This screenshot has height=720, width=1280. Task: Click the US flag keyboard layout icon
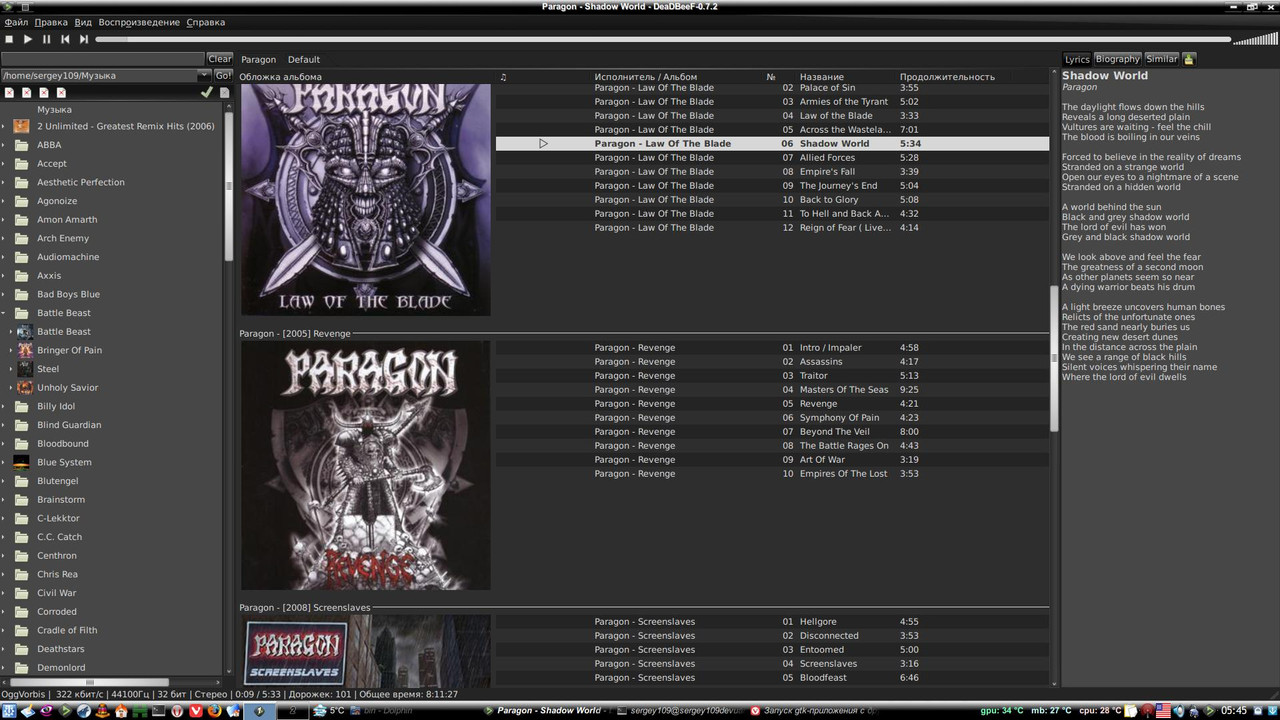[x=1163, y=711]
